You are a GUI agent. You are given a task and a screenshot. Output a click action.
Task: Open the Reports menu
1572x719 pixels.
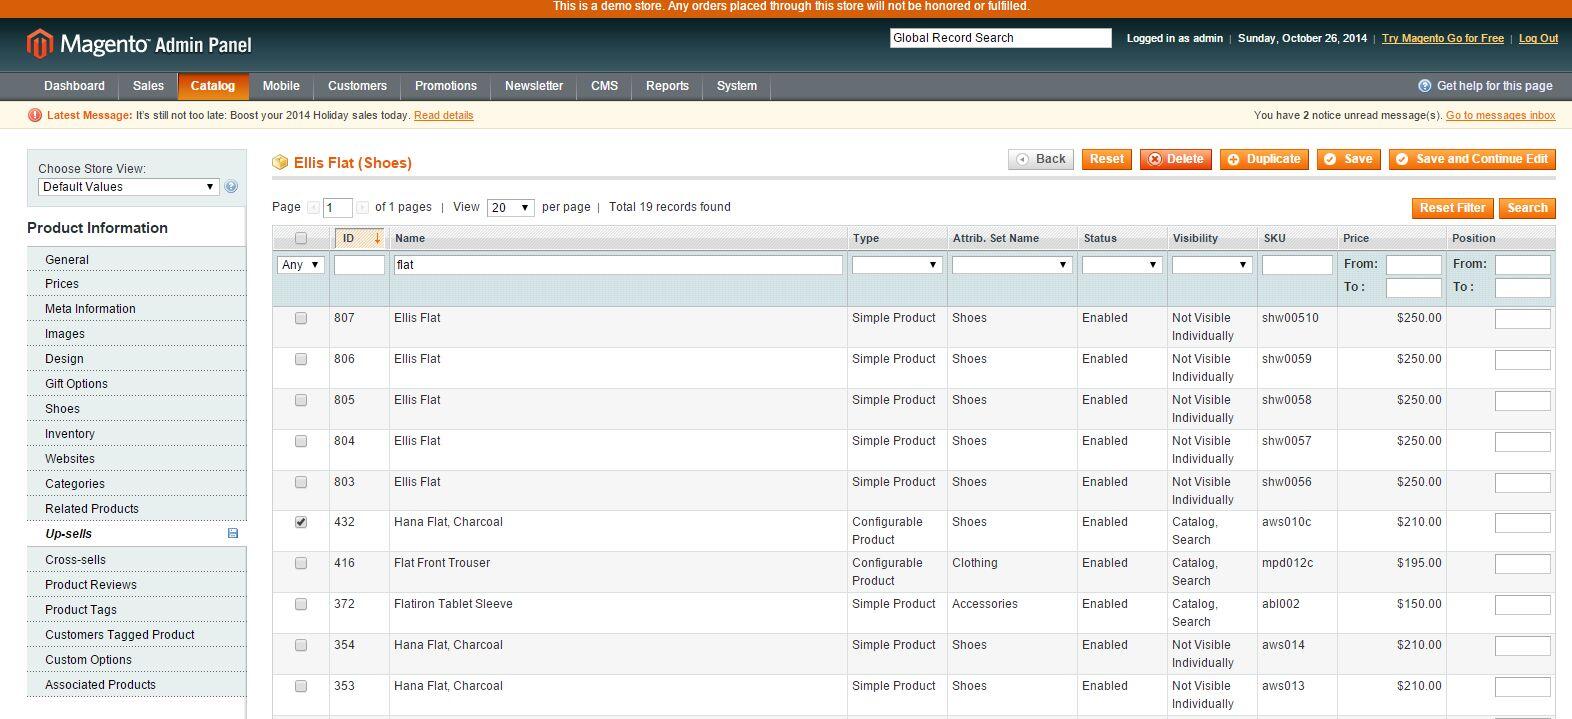[x=667, y=86]
